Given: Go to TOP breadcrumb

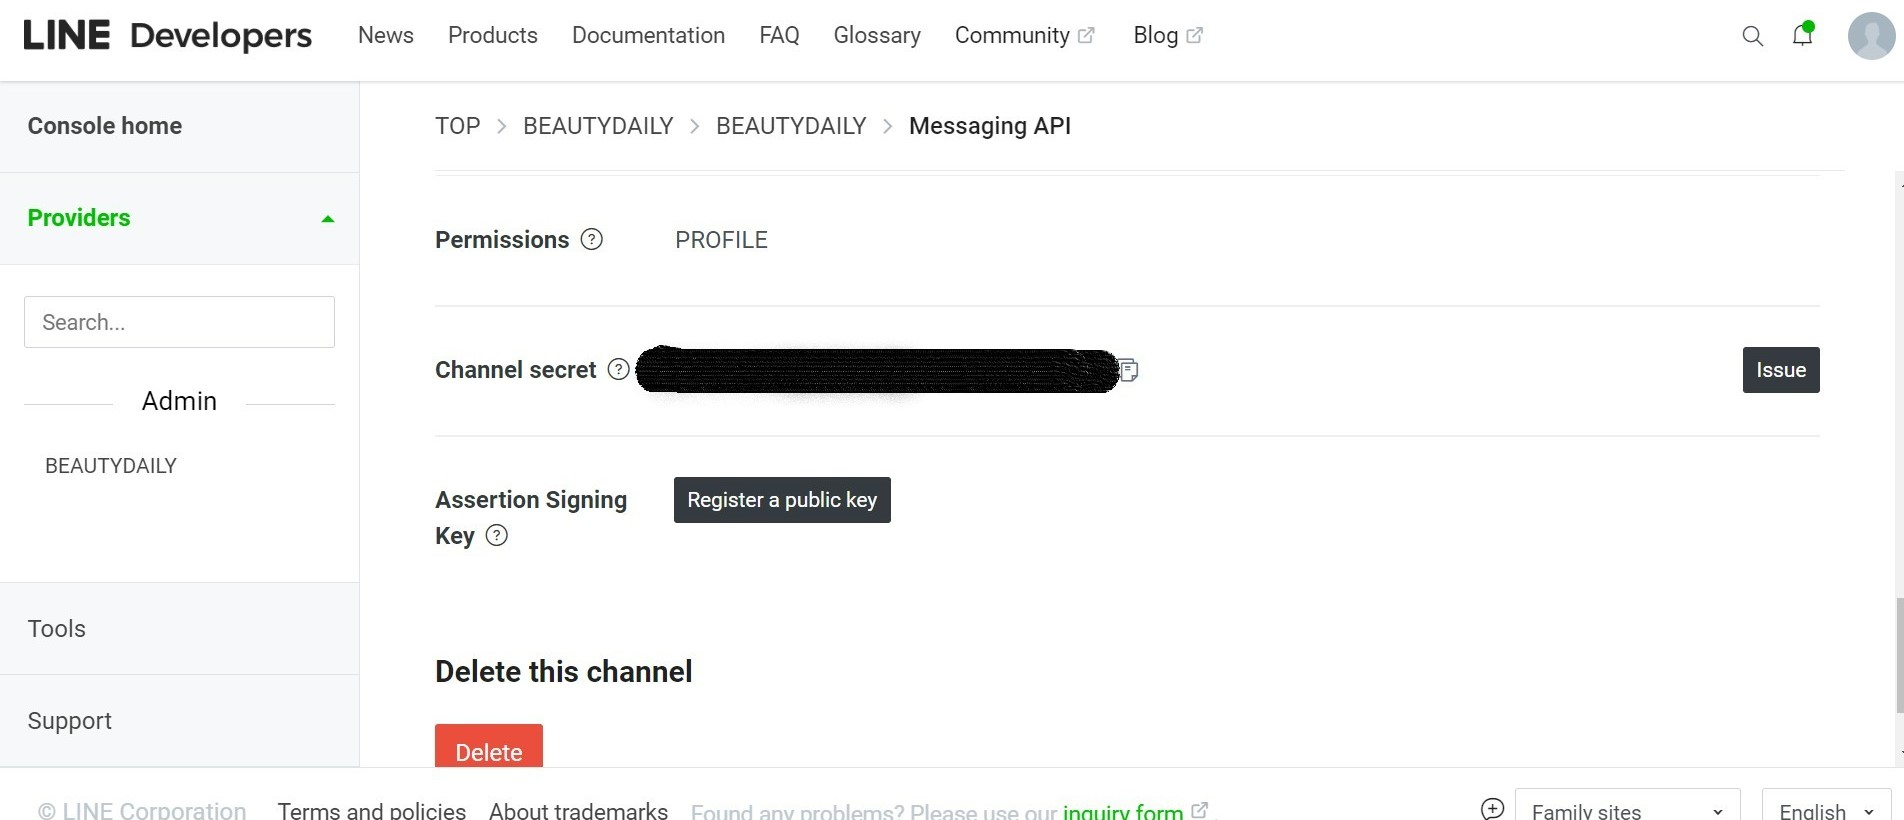Looking at the screenshot, I should pos(458,126).
